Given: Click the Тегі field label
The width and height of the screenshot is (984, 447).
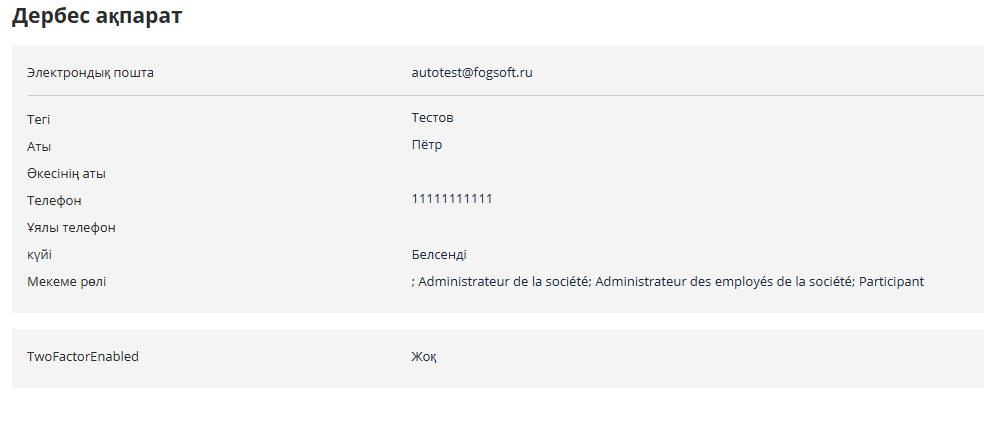Looking at the screenshot, I should pyautogui.click(x=39, y=119).
